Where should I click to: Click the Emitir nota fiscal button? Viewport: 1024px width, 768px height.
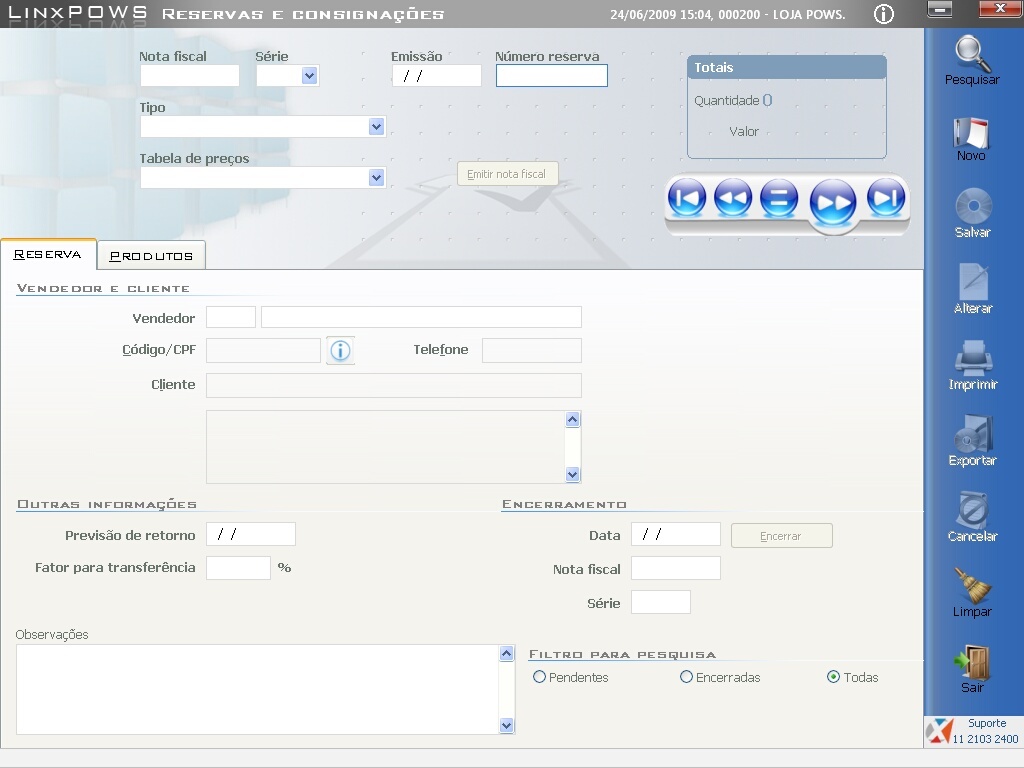[x=507, y=174]
